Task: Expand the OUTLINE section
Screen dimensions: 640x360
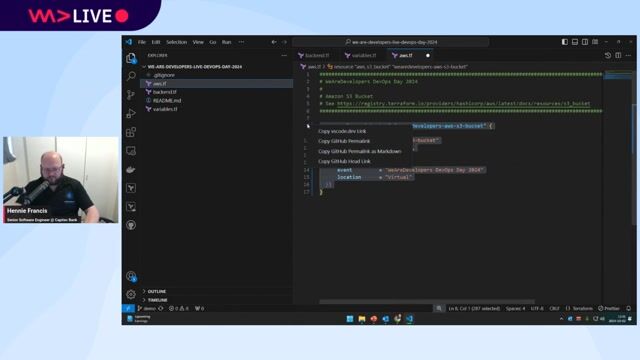Action: 157,291
